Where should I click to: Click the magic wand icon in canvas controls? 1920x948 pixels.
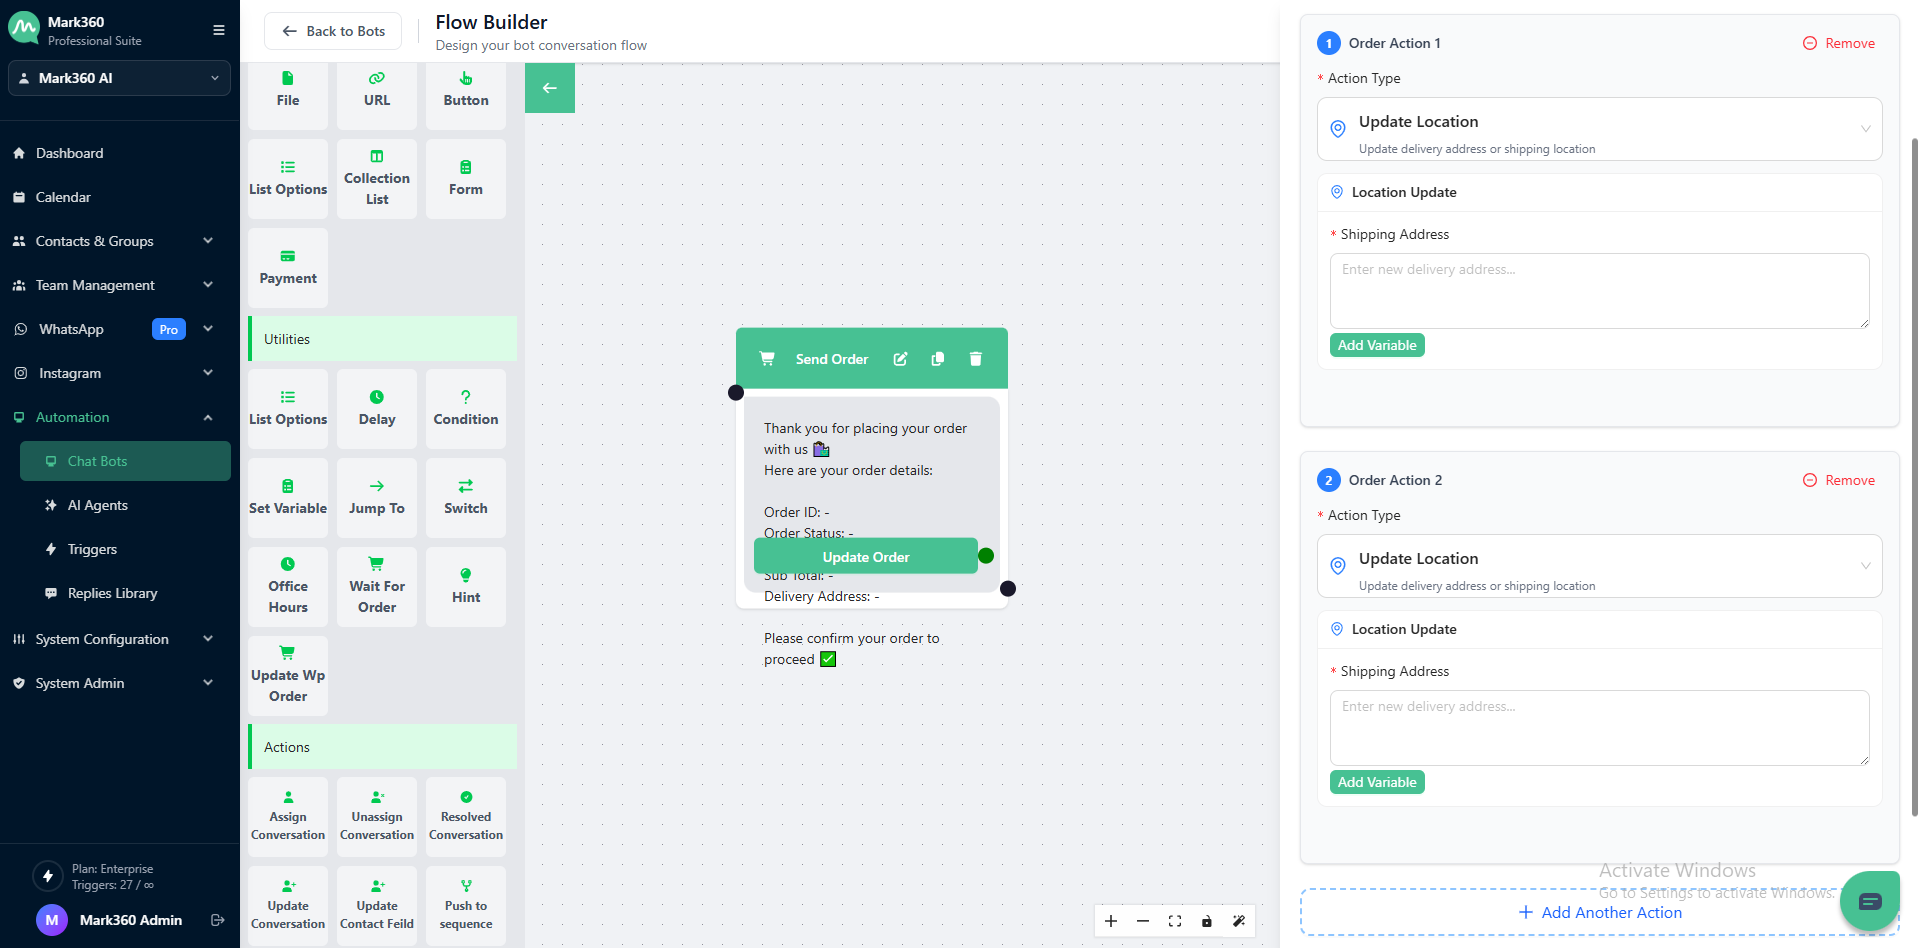pyautogui.click(x=1239, y=921)
